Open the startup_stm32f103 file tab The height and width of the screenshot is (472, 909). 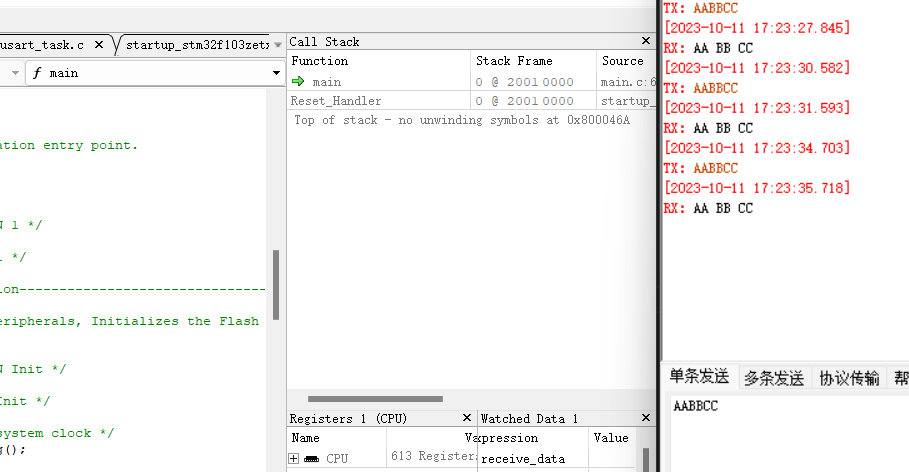click(197, 45)
